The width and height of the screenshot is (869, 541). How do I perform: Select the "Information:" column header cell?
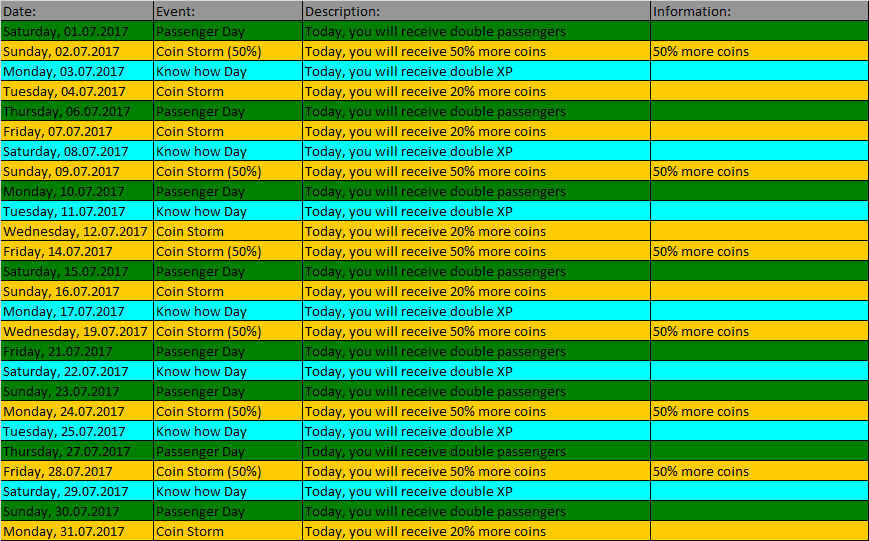click(x=760, y=11)
